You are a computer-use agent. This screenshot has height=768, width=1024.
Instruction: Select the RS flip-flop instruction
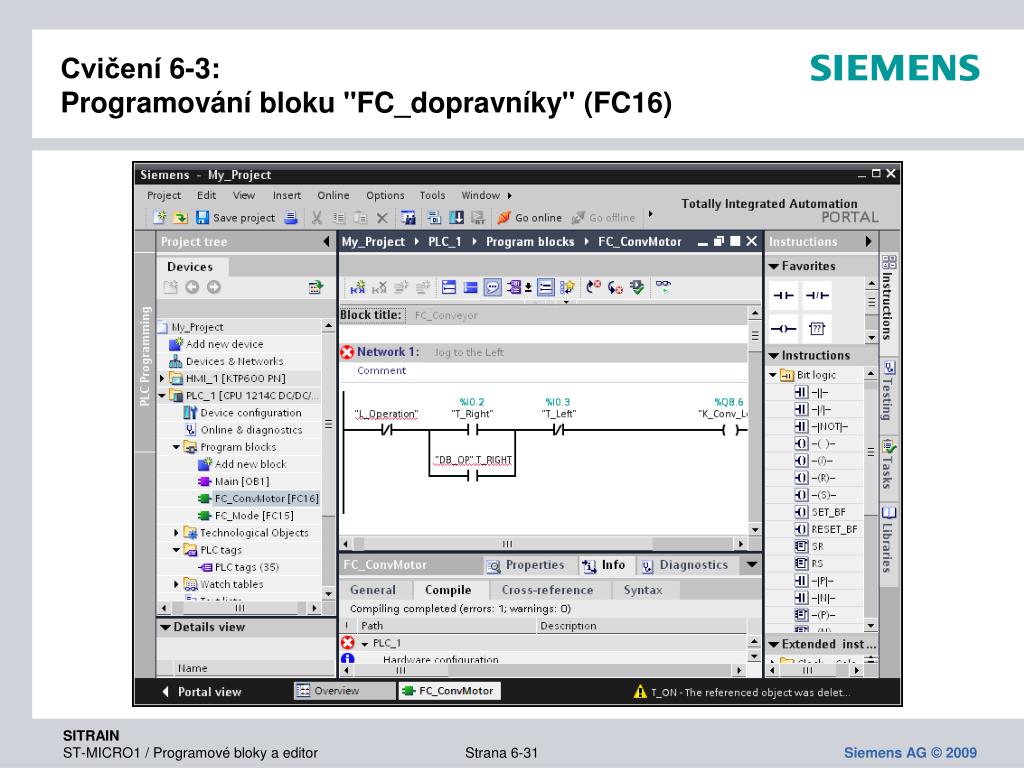click(x=809, y=563)
